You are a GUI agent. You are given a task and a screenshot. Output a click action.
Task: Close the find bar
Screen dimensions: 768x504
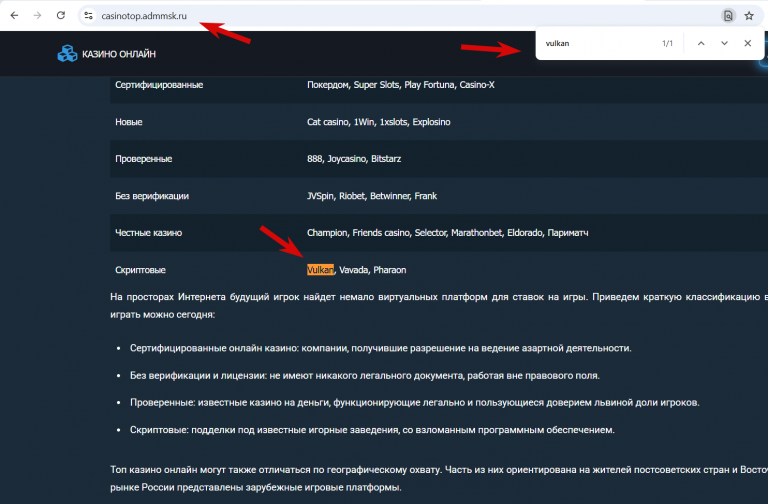(747, 43)
